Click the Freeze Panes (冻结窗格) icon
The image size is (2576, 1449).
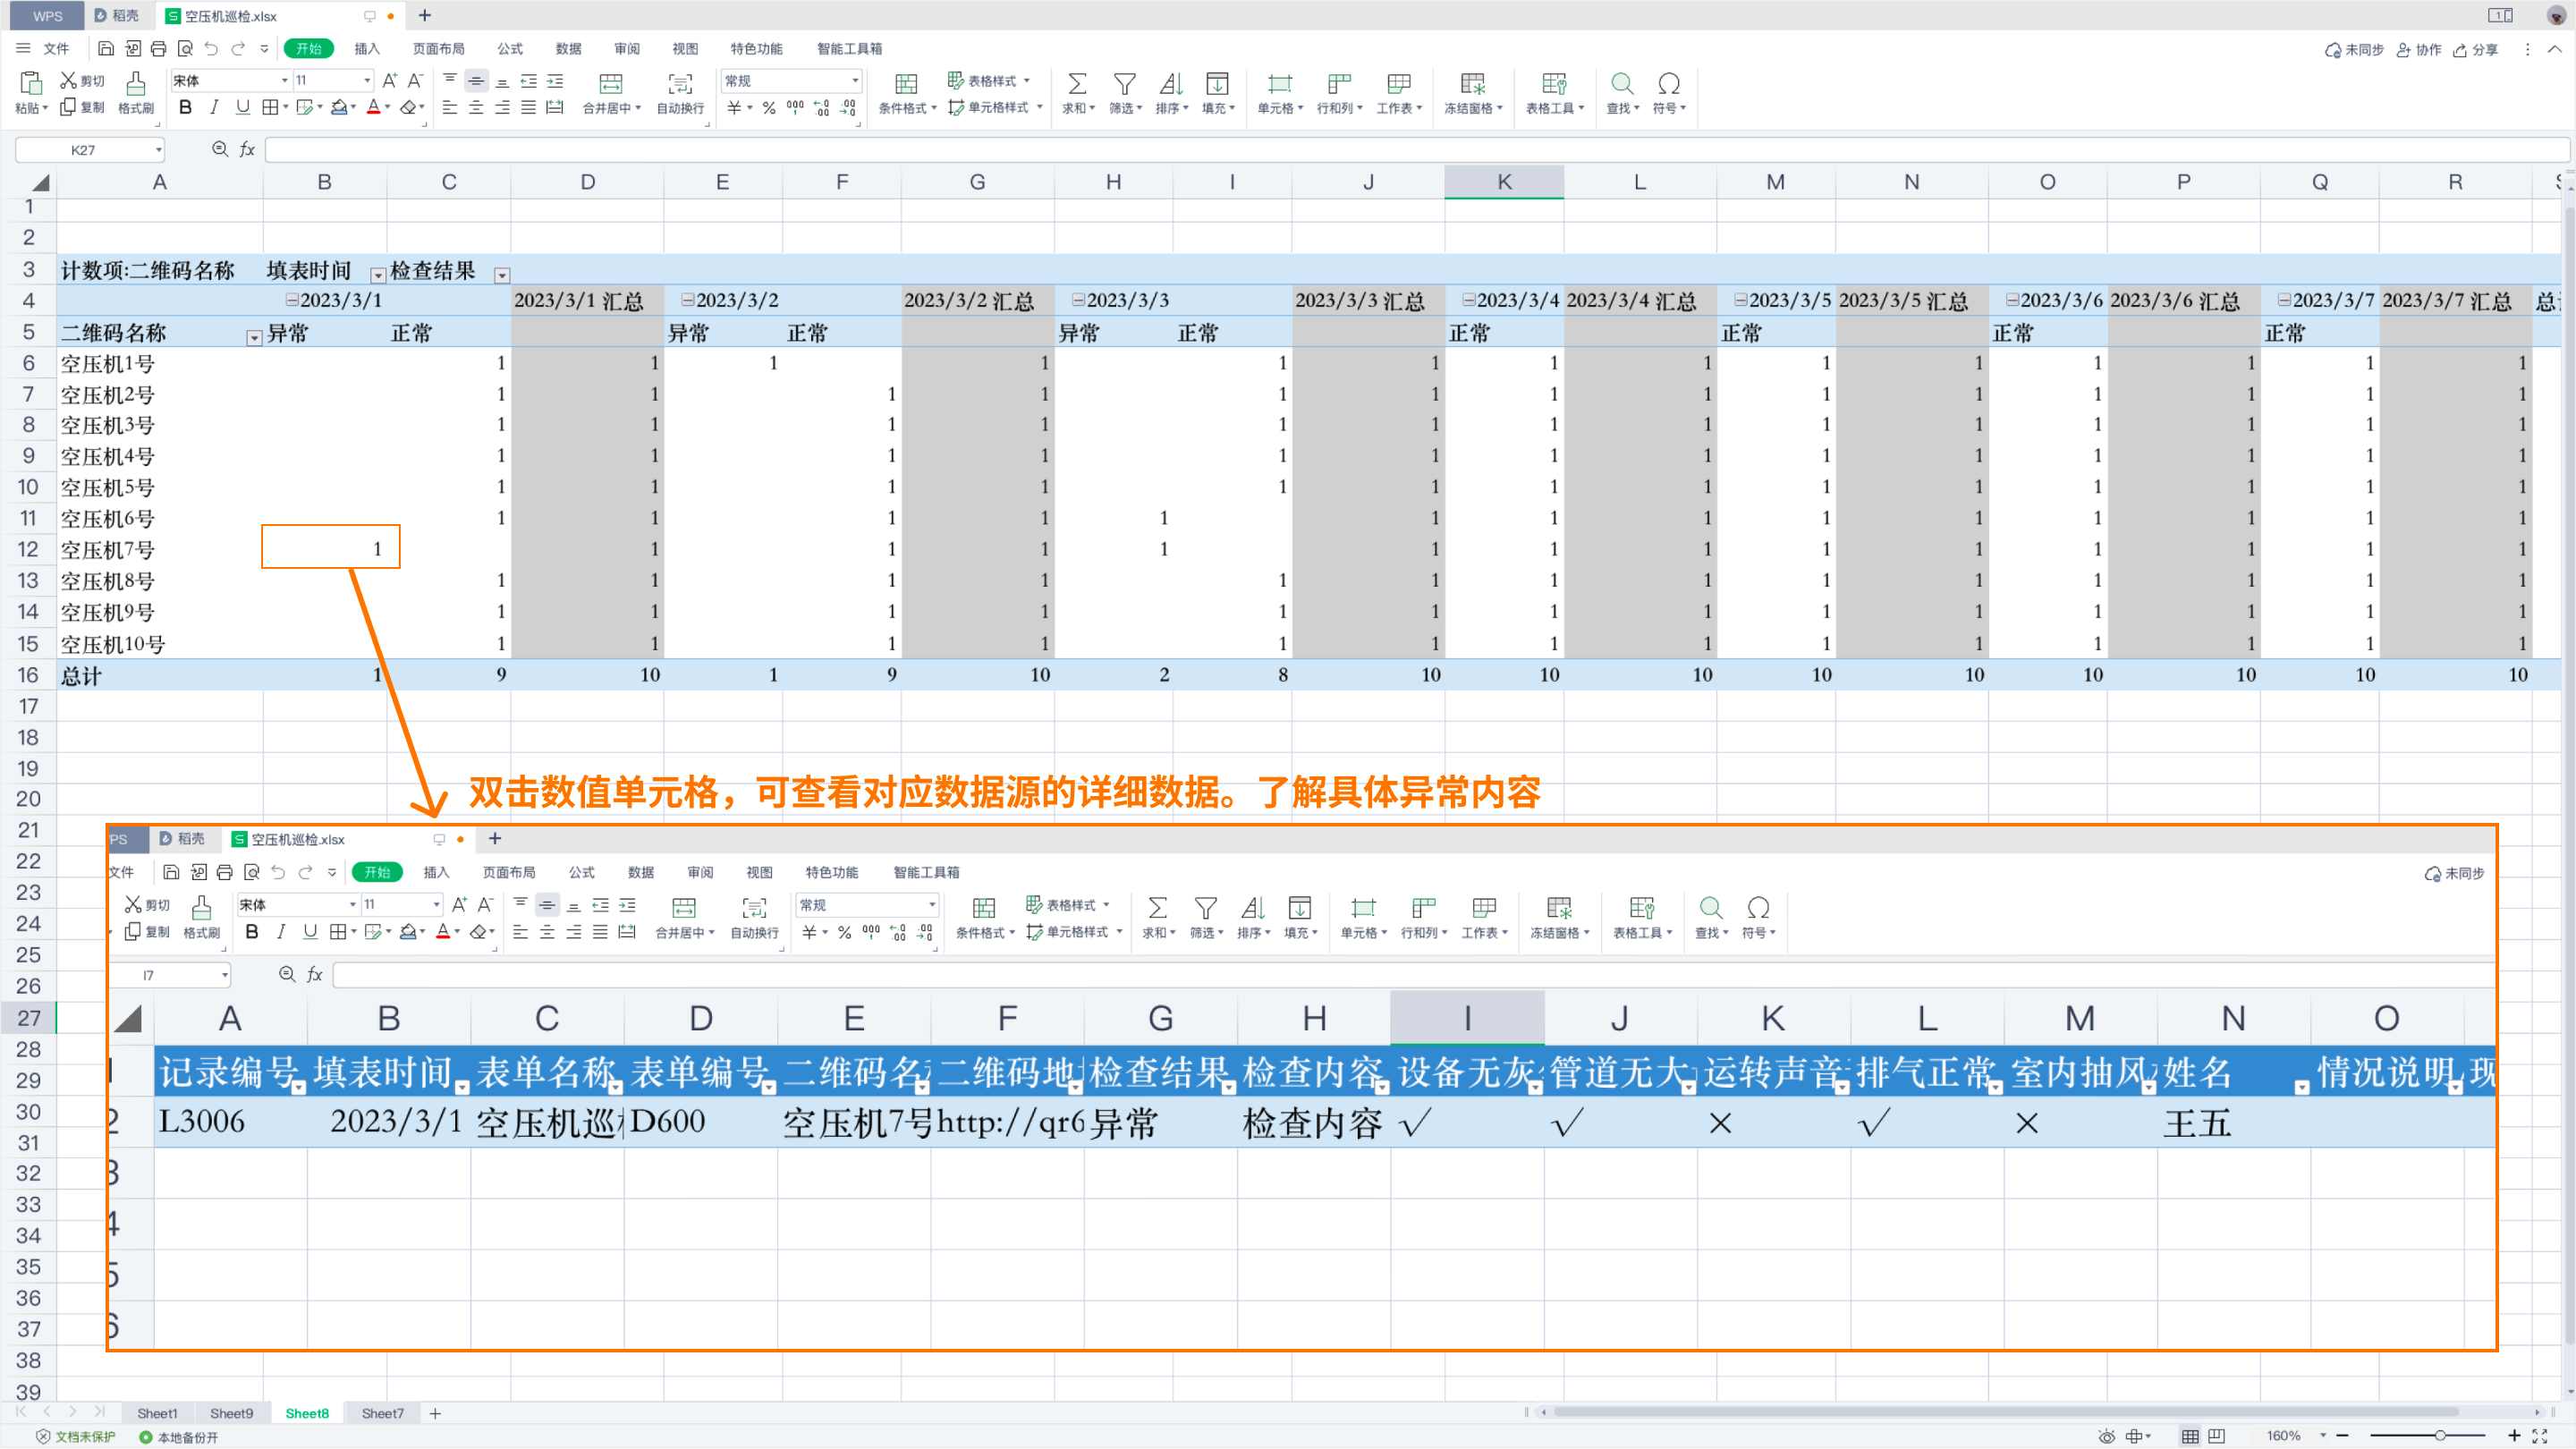tap(1472, 84)
